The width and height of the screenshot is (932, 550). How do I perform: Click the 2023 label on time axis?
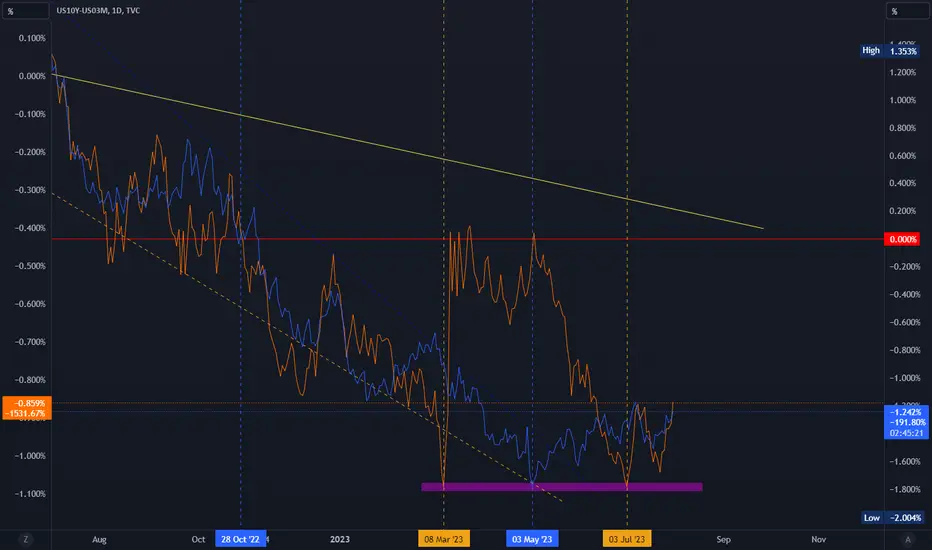[340, 539]
